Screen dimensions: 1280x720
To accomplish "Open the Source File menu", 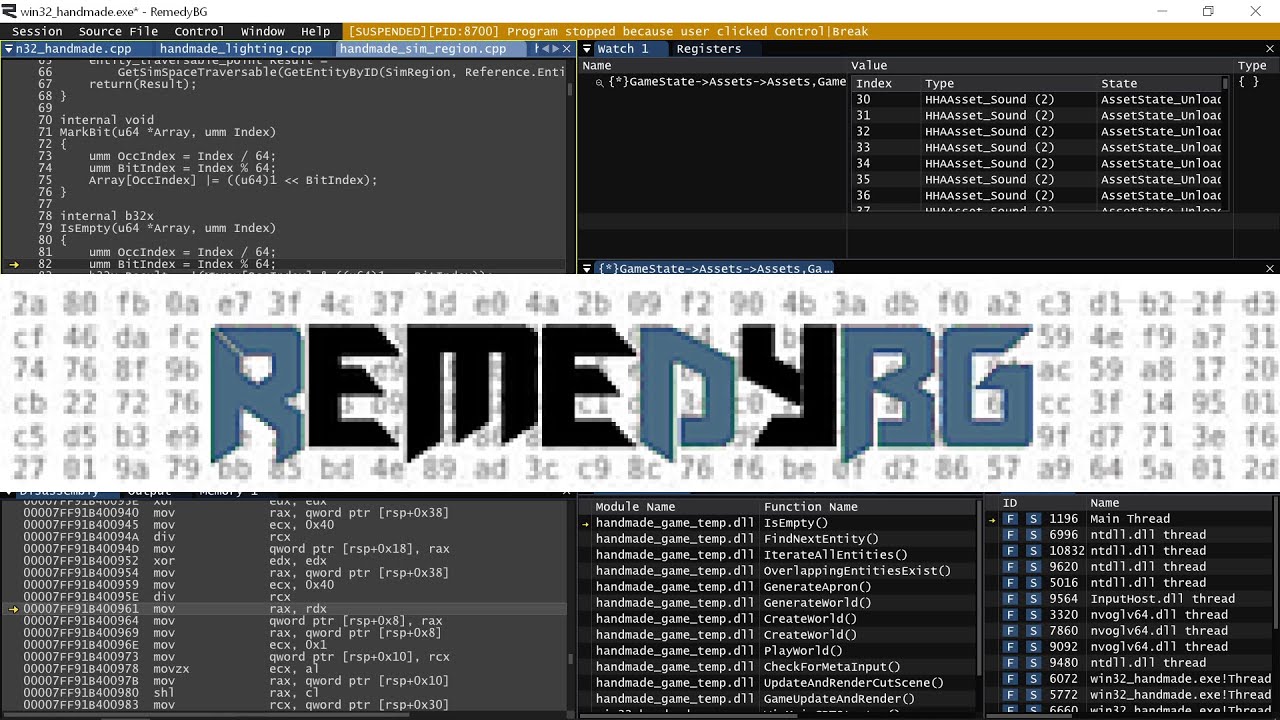I will click(x=118, y=31).
